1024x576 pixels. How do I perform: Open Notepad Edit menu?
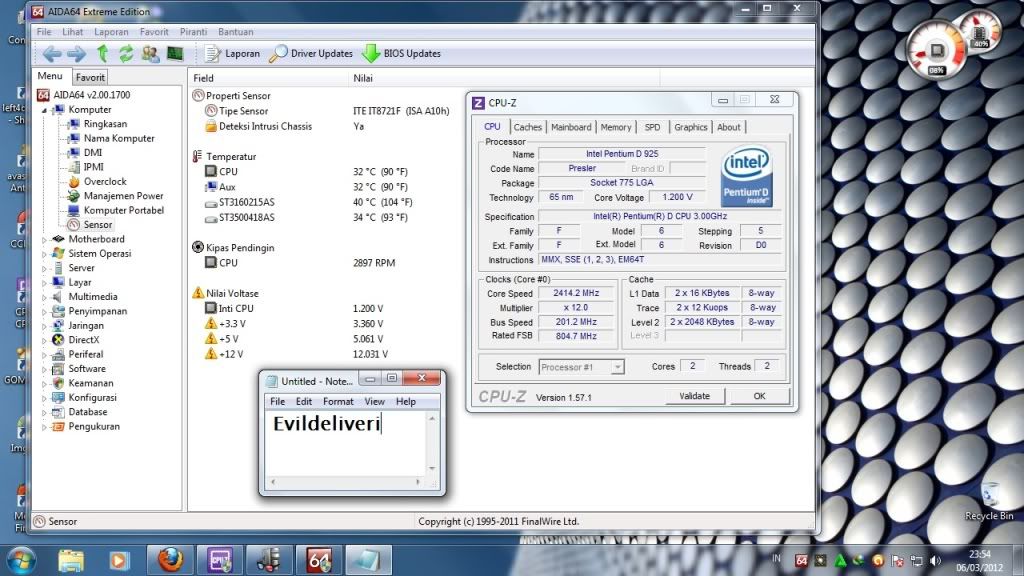[x=304, y=402]
